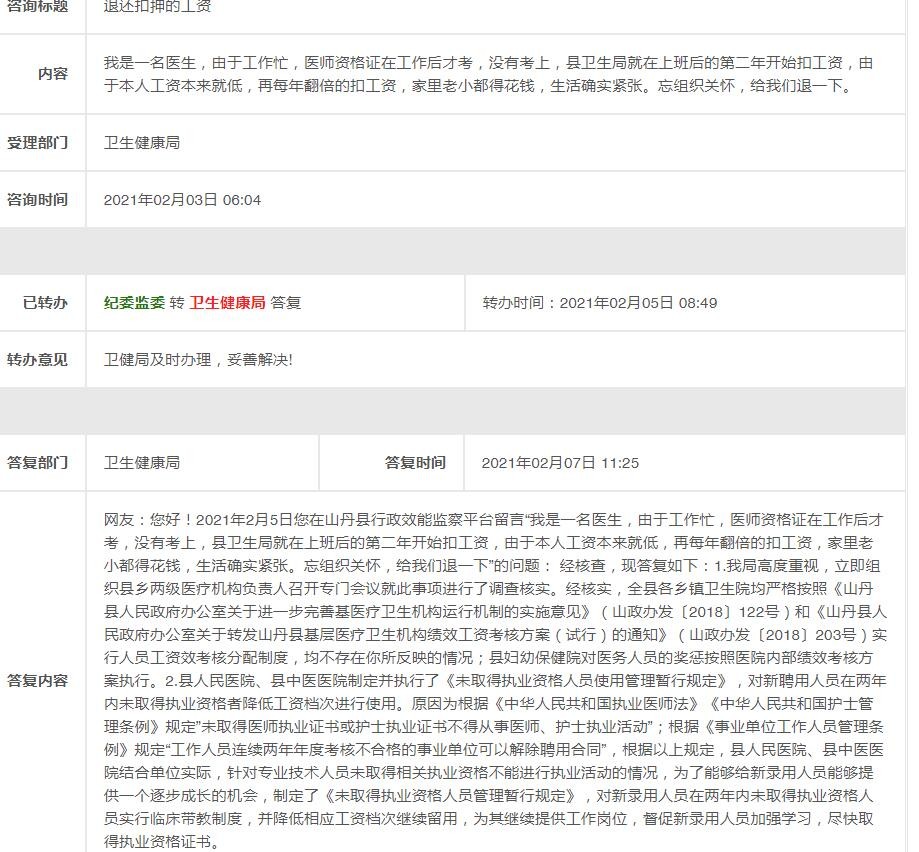The image size is (919, 852).
Task: Click the 咨询标题 text 退还扣押的工资
Action: click(x=157, y=7)
